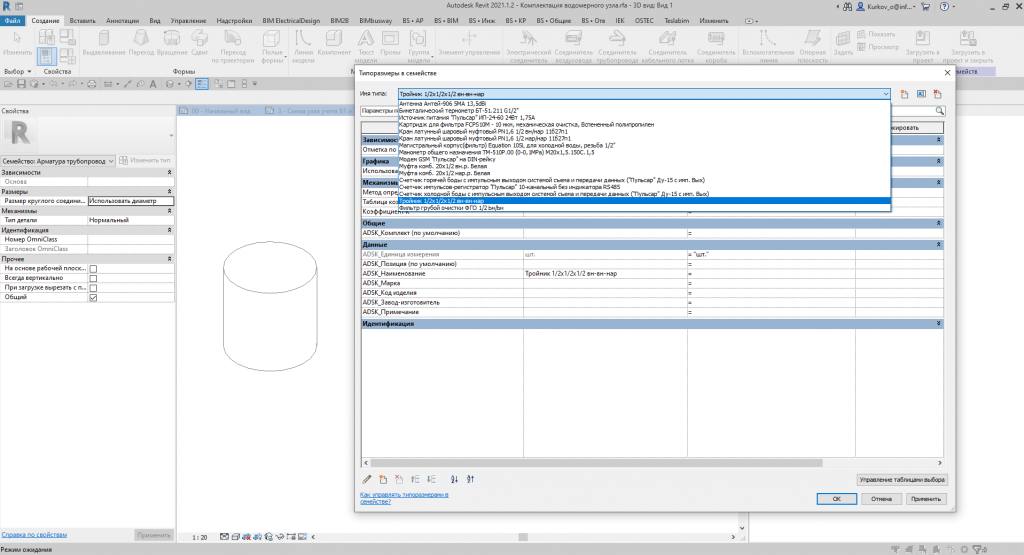Viewport: 1024px width, 555px height.
Task: Switch to the Вид ribbon tab
Action: pyautogui.click(x=155, y=20)
